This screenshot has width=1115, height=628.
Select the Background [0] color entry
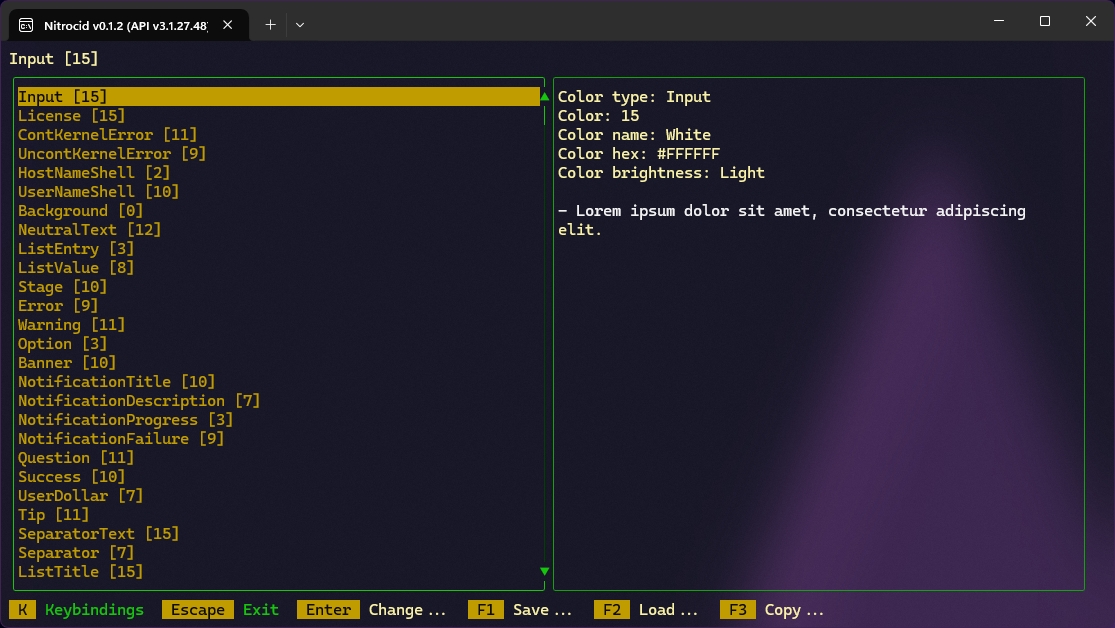point(80,211)
